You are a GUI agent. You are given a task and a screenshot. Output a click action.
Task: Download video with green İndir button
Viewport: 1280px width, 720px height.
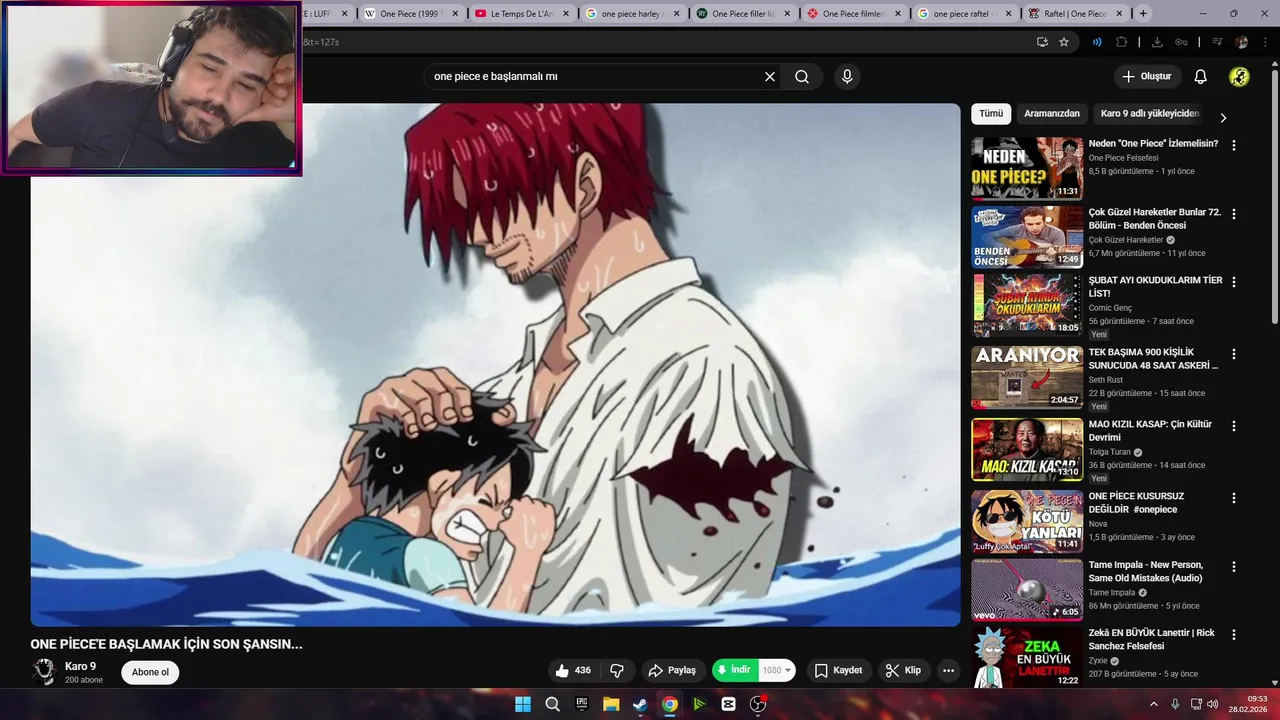pos(734,670)
